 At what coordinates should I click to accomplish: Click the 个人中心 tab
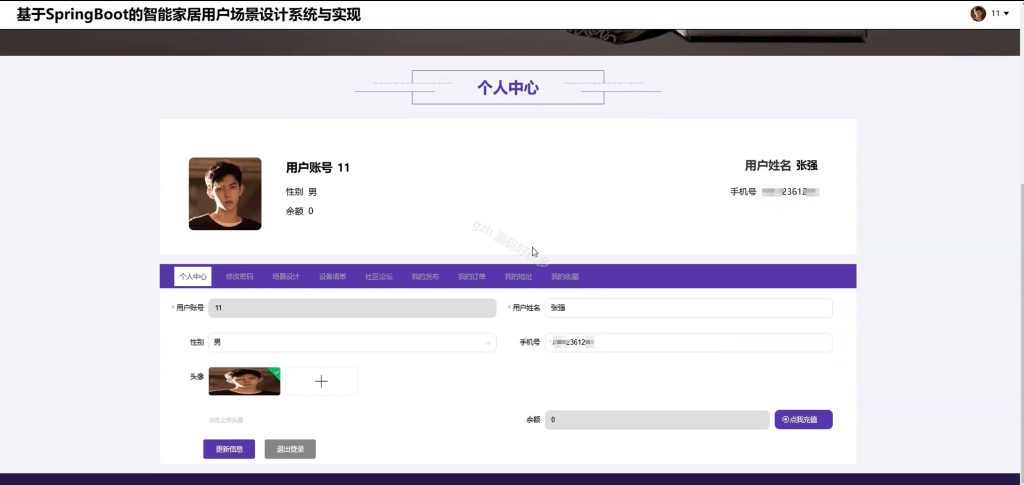point(193,277)
